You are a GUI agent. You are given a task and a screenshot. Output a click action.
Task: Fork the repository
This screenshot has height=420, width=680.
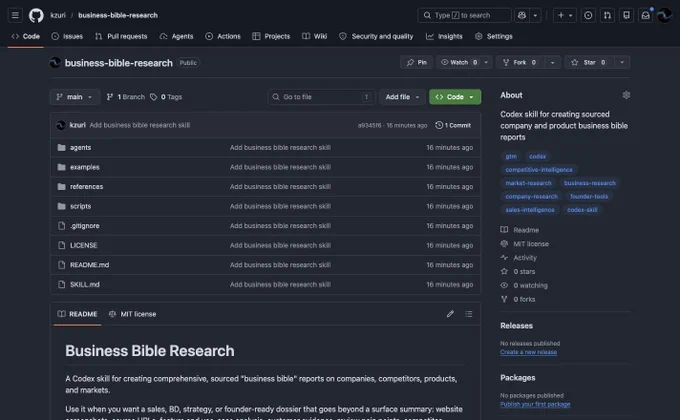click(x=520, y=62)
